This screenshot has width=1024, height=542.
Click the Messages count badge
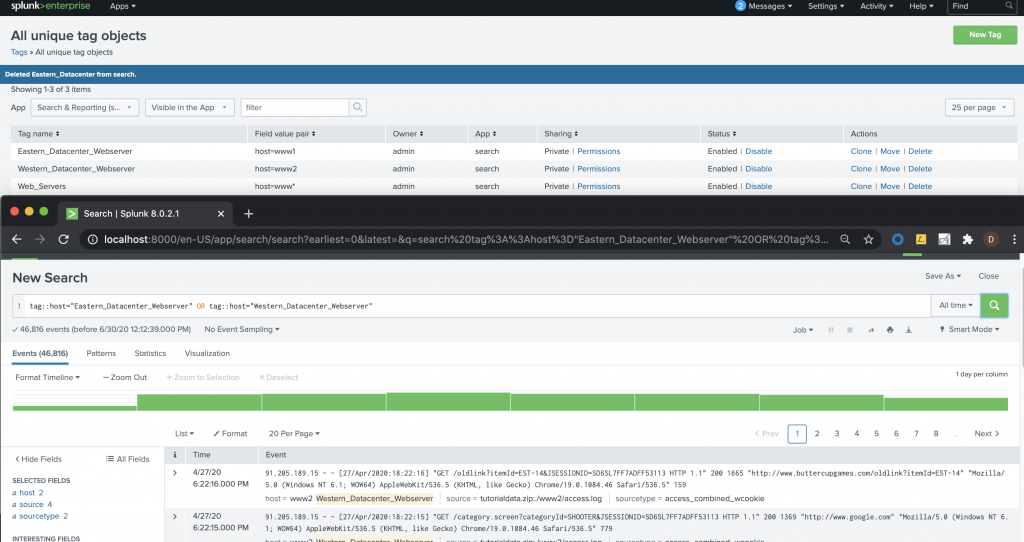(740, 6)
